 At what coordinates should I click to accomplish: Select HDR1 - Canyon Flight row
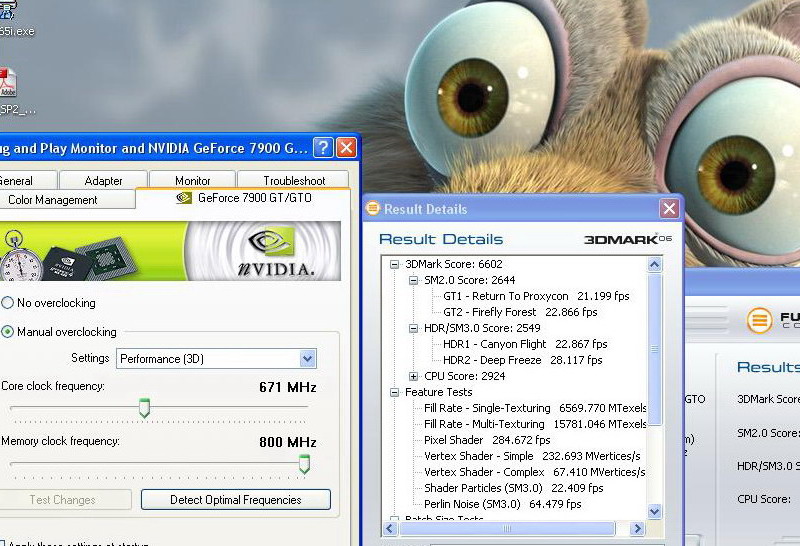coord(525,344)
